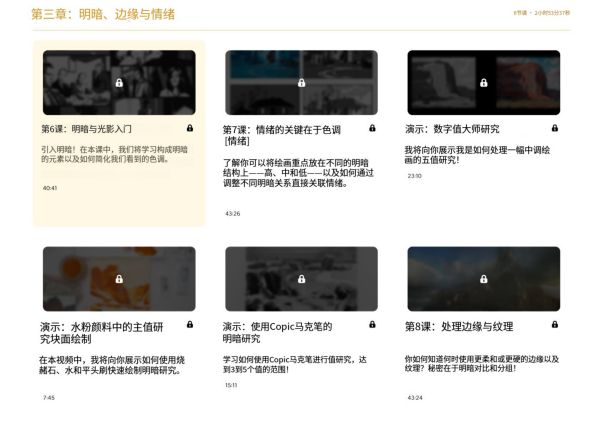Open lesson title 第7课：情绪的关键在于色调
Screen dimensions: 600x423
(282, 135)
